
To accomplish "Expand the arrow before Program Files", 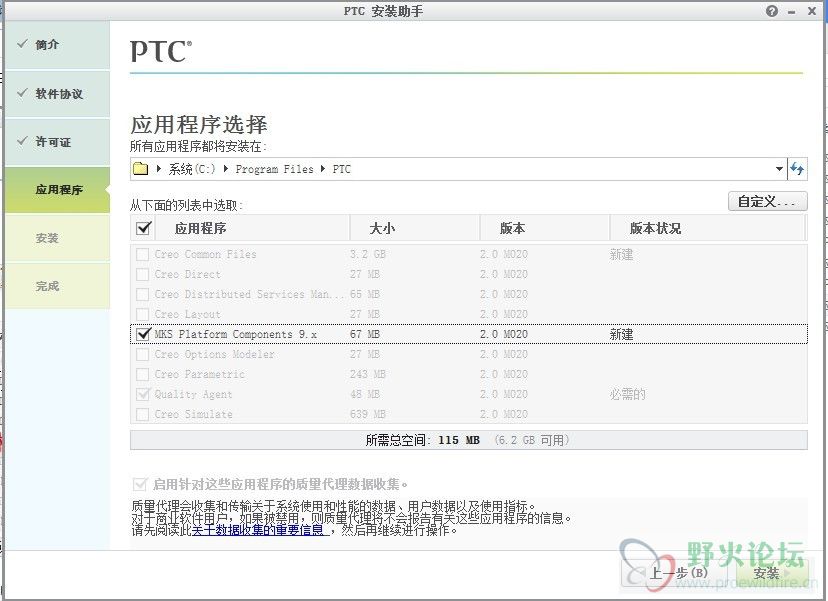I will pyautogui.click(x=226, y=169).
